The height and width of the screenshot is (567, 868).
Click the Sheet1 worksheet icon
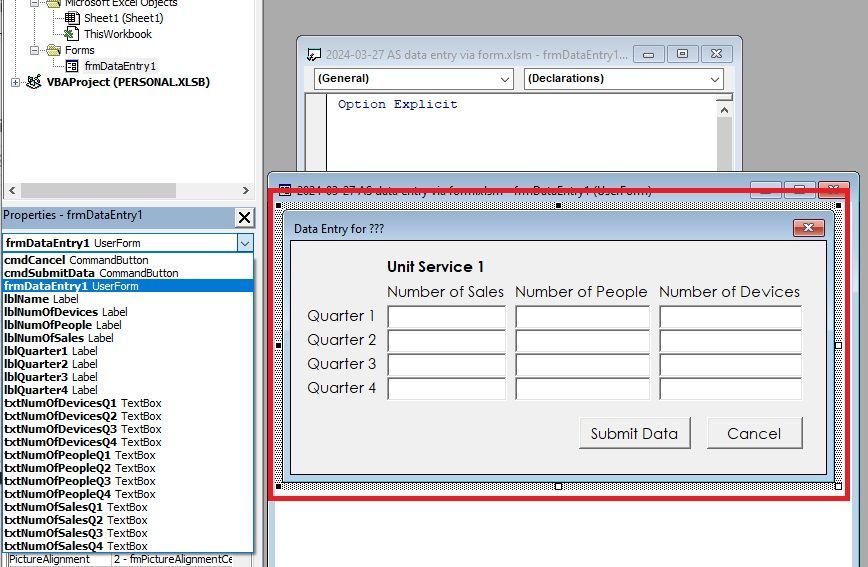(x=72, y=18)
